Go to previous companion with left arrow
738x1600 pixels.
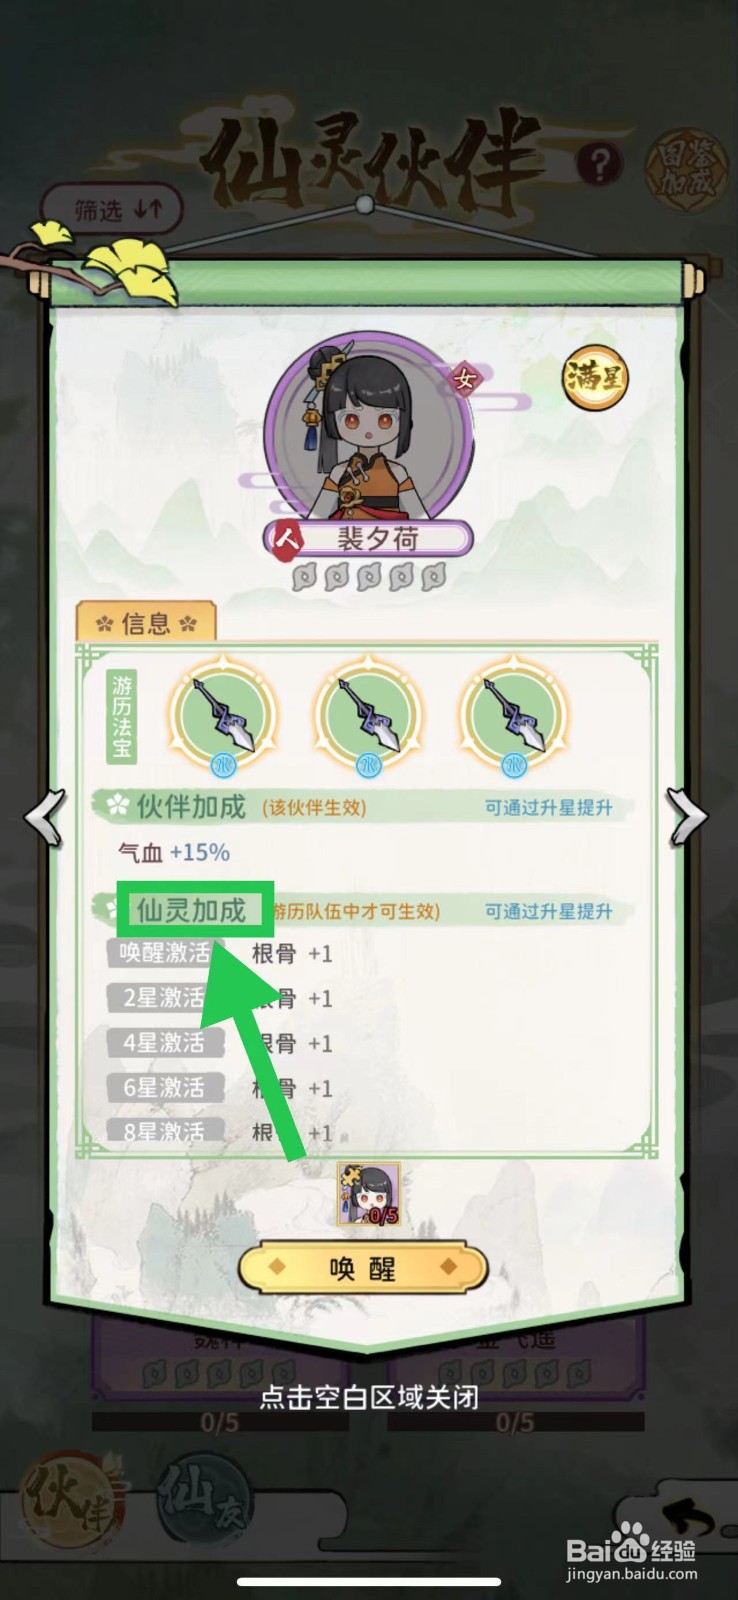click(x=46, y=817)
